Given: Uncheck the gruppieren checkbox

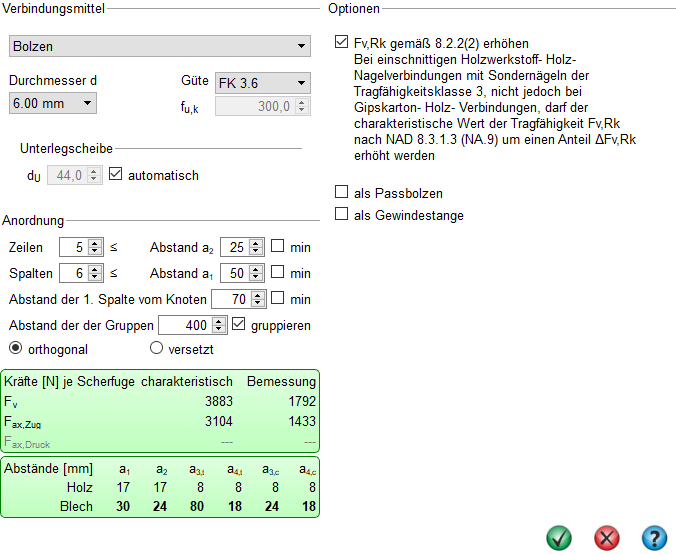Looking at the screenshot, I should 239,325.
